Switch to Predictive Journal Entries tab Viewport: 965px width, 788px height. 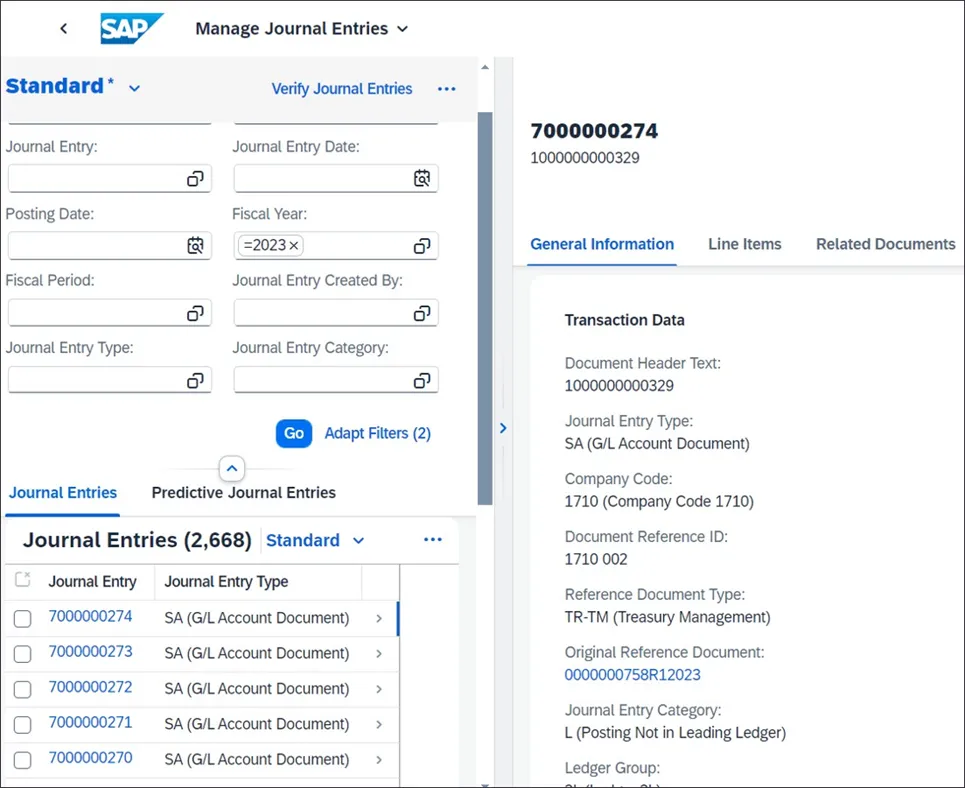click(x=244, y=493)
